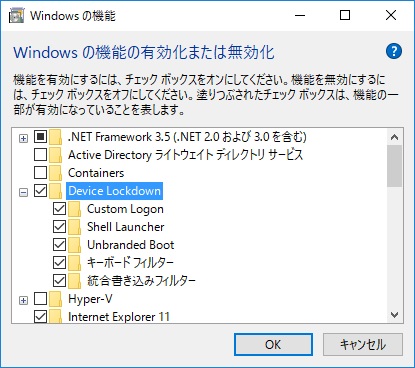Confirm changes with the OK button
The width and height of the screenshot is (415, 368).
[273, 344]
